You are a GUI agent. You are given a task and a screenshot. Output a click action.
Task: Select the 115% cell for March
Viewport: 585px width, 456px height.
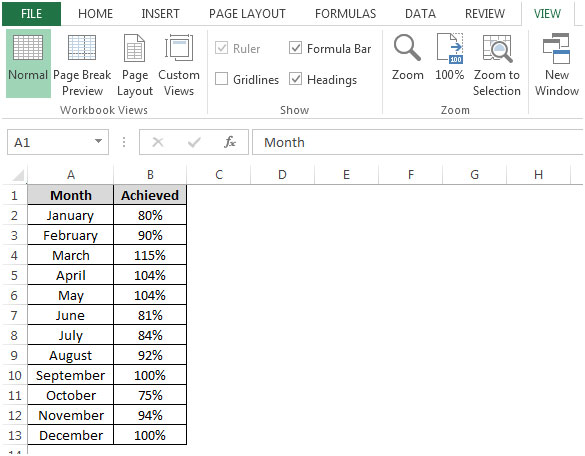tap(150, 255)
